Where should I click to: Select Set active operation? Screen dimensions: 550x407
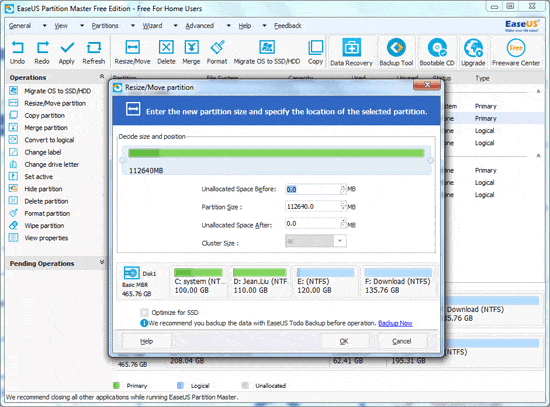[x=31, y=176]
